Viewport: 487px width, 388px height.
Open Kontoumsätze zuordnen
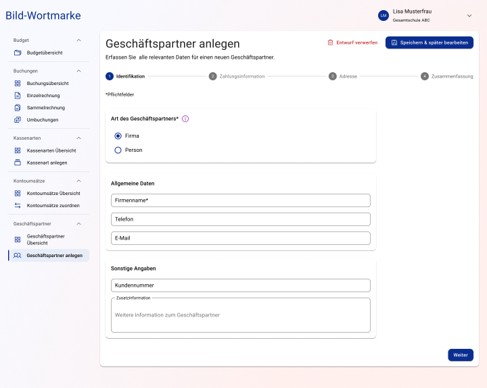pyautogui.click(x=53, y=206)
